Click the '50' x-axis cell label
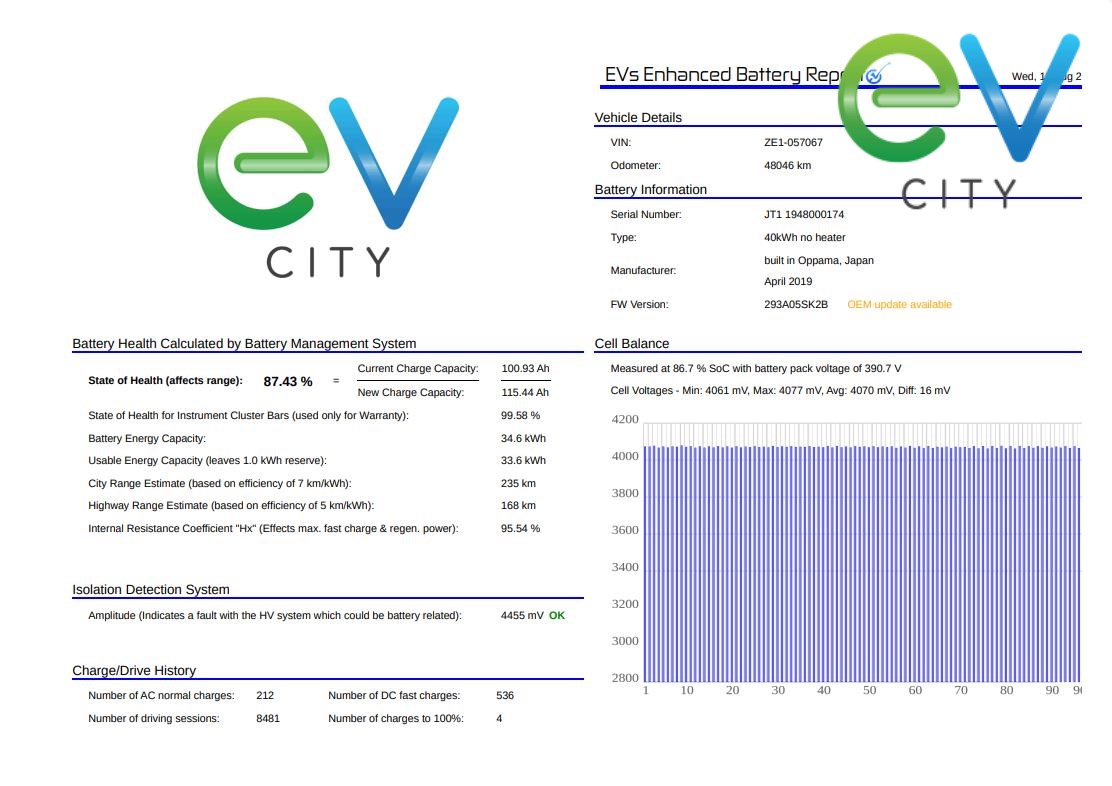 point(869,690)
